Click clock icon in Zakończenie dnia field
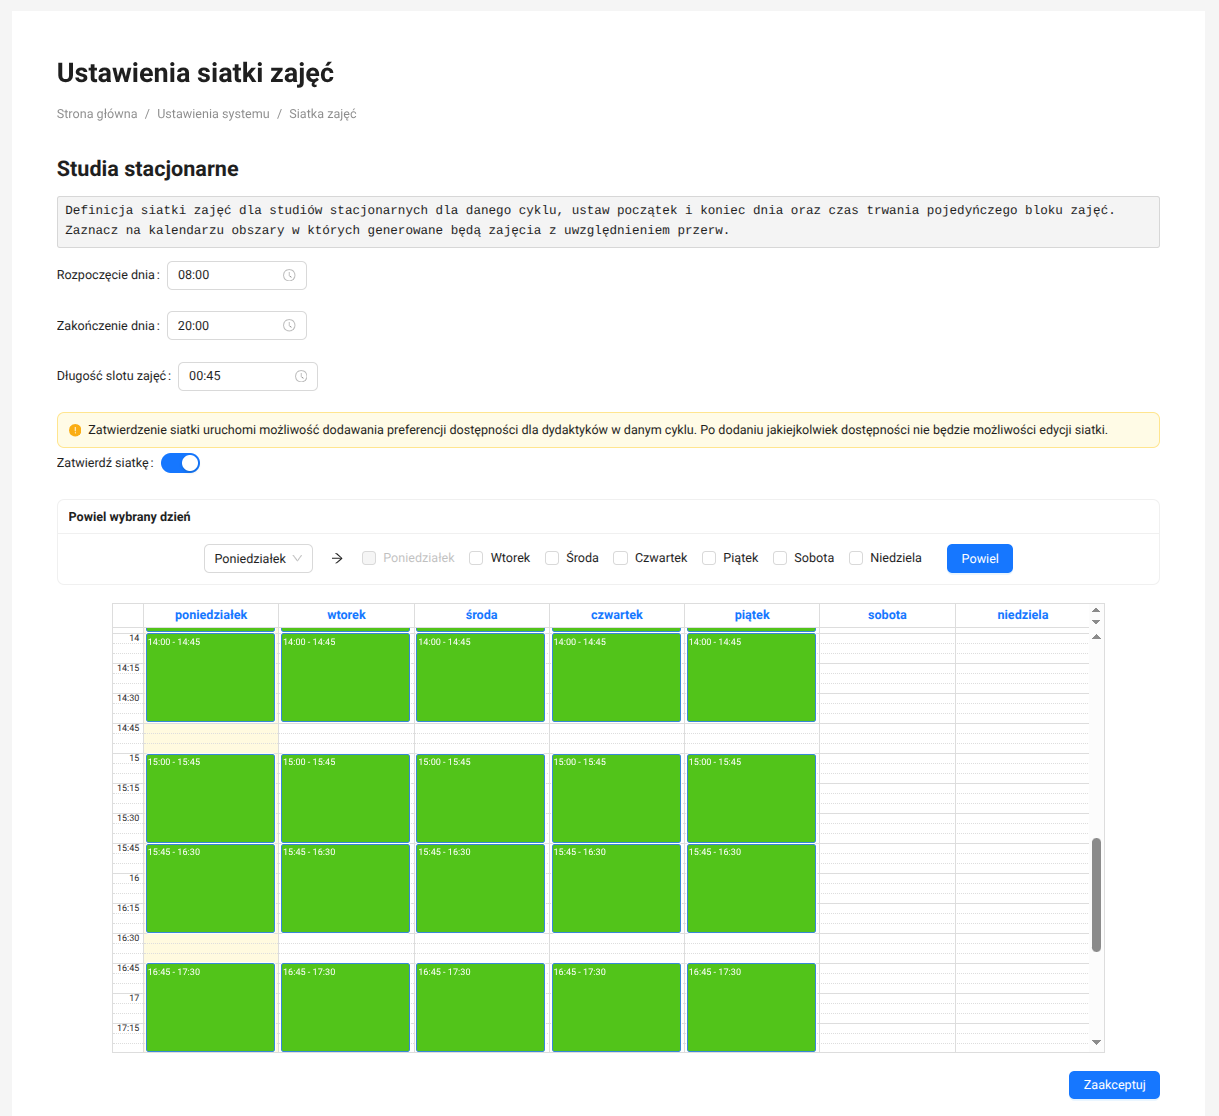 (289, 326)
